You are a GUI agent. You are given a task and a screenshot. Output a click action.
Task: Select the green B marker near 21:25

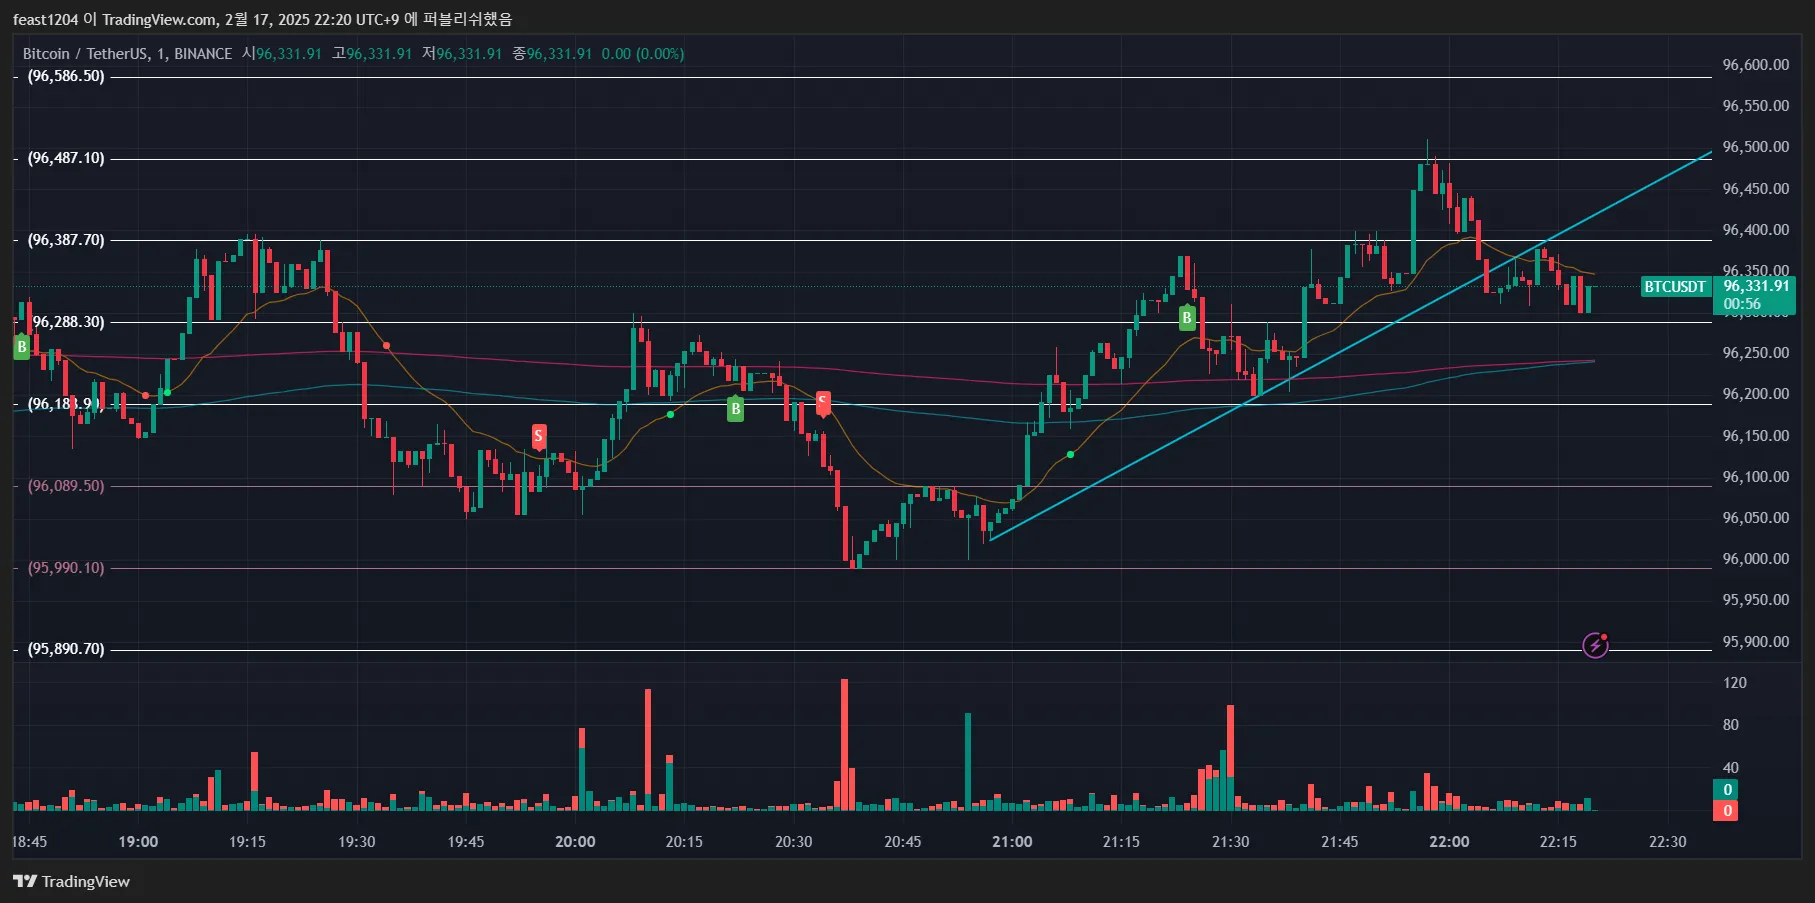1187,318
